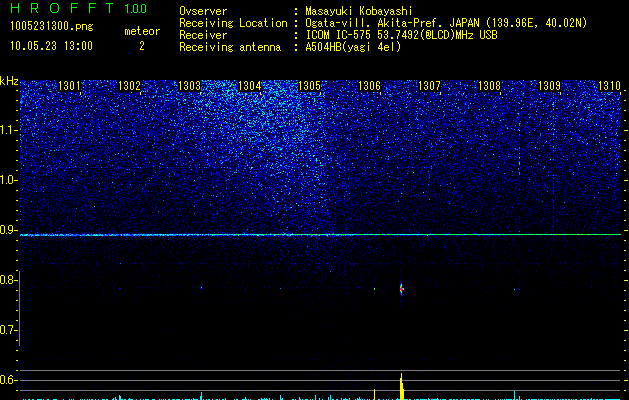The height and width of the screenshot is (400, 629).
Task: Click the 1309 time marker
Action: pyautogui.click(x=549, y=86)
